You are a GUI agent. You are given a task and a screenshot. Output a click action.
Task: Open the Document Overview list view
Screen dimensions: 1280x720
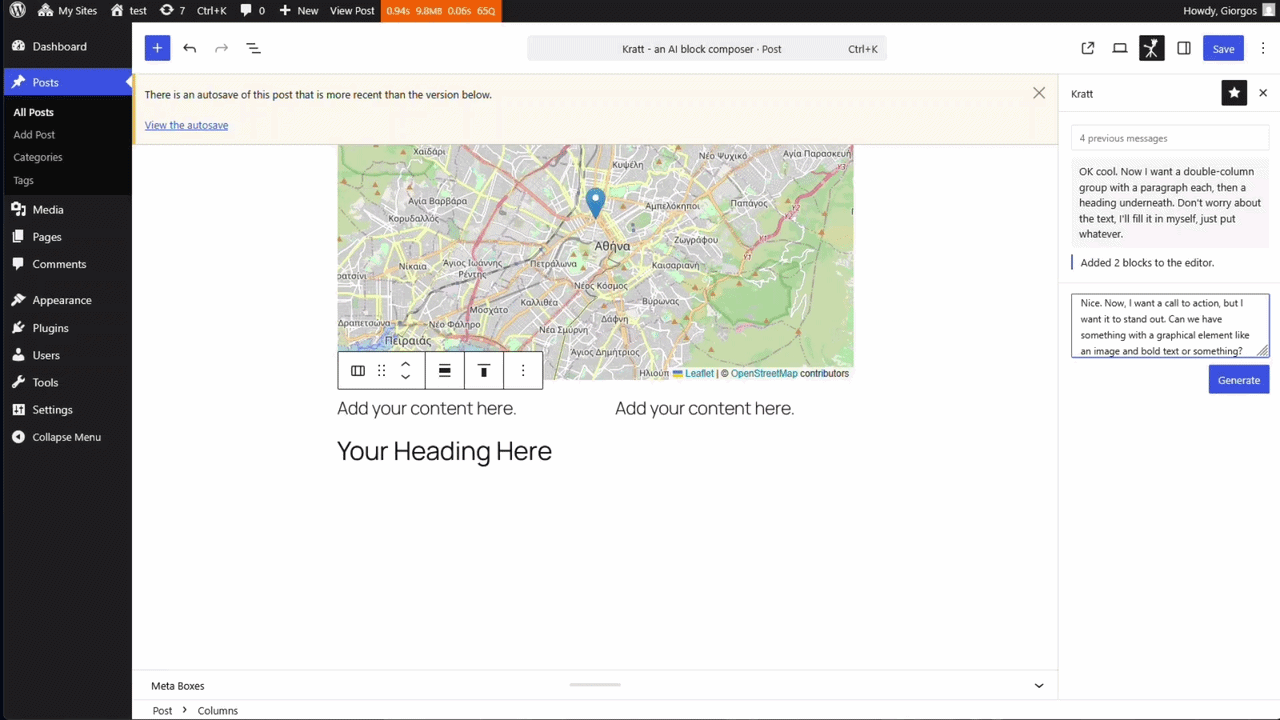click(x=253, y=48)
